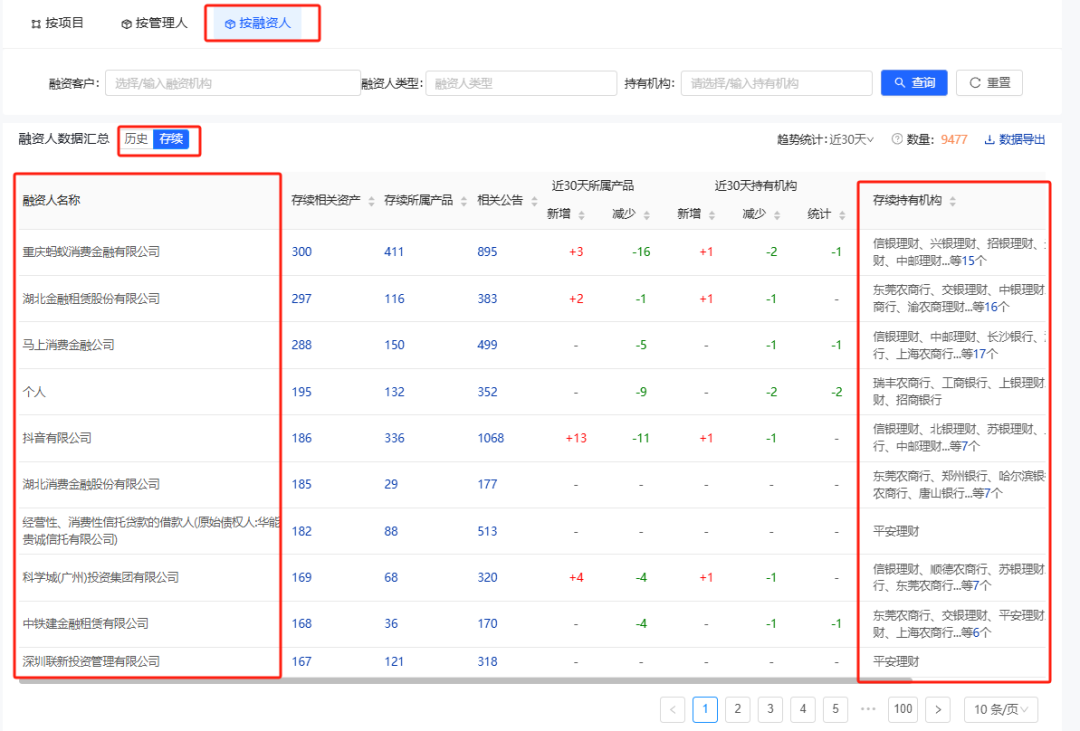Image resolution: width=1080 pixels, height=731 pixels.
Task: Click the 查询 search button
Action: [914, 83]
